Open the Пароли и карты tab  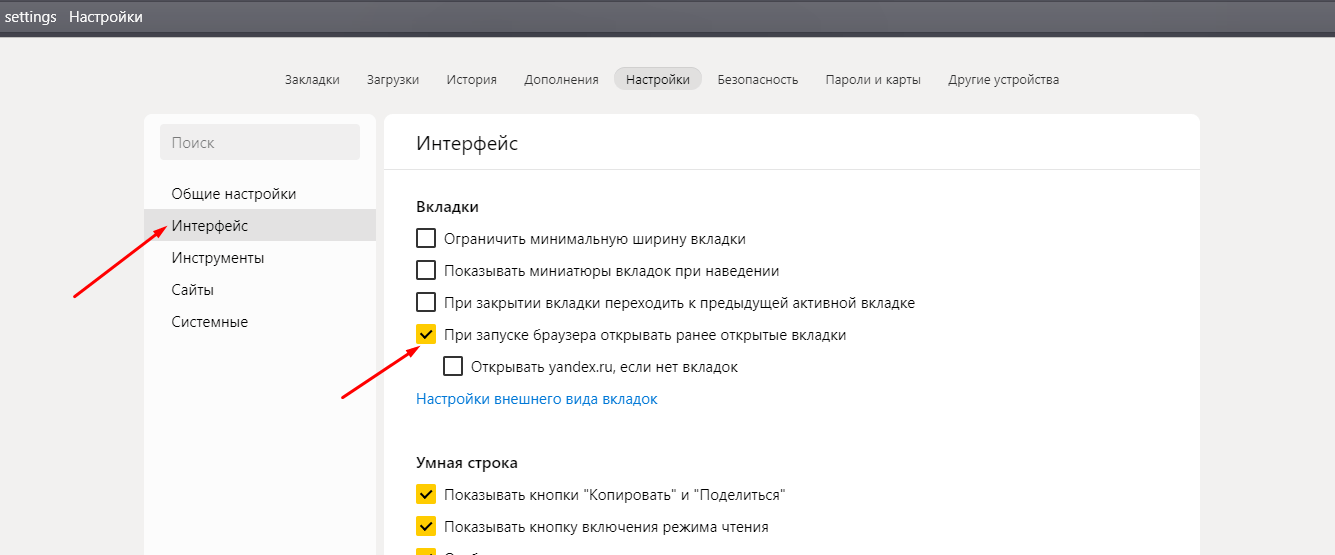(872, 80)
